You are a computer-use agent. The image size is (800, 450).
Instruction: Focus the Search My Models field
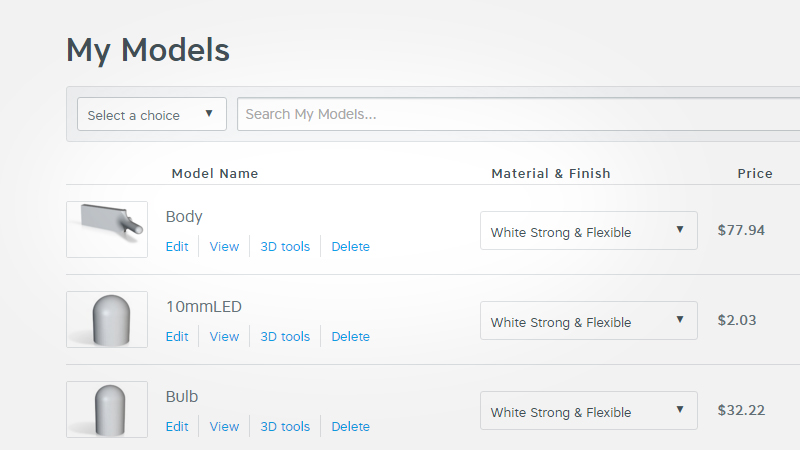click(518, 114)
